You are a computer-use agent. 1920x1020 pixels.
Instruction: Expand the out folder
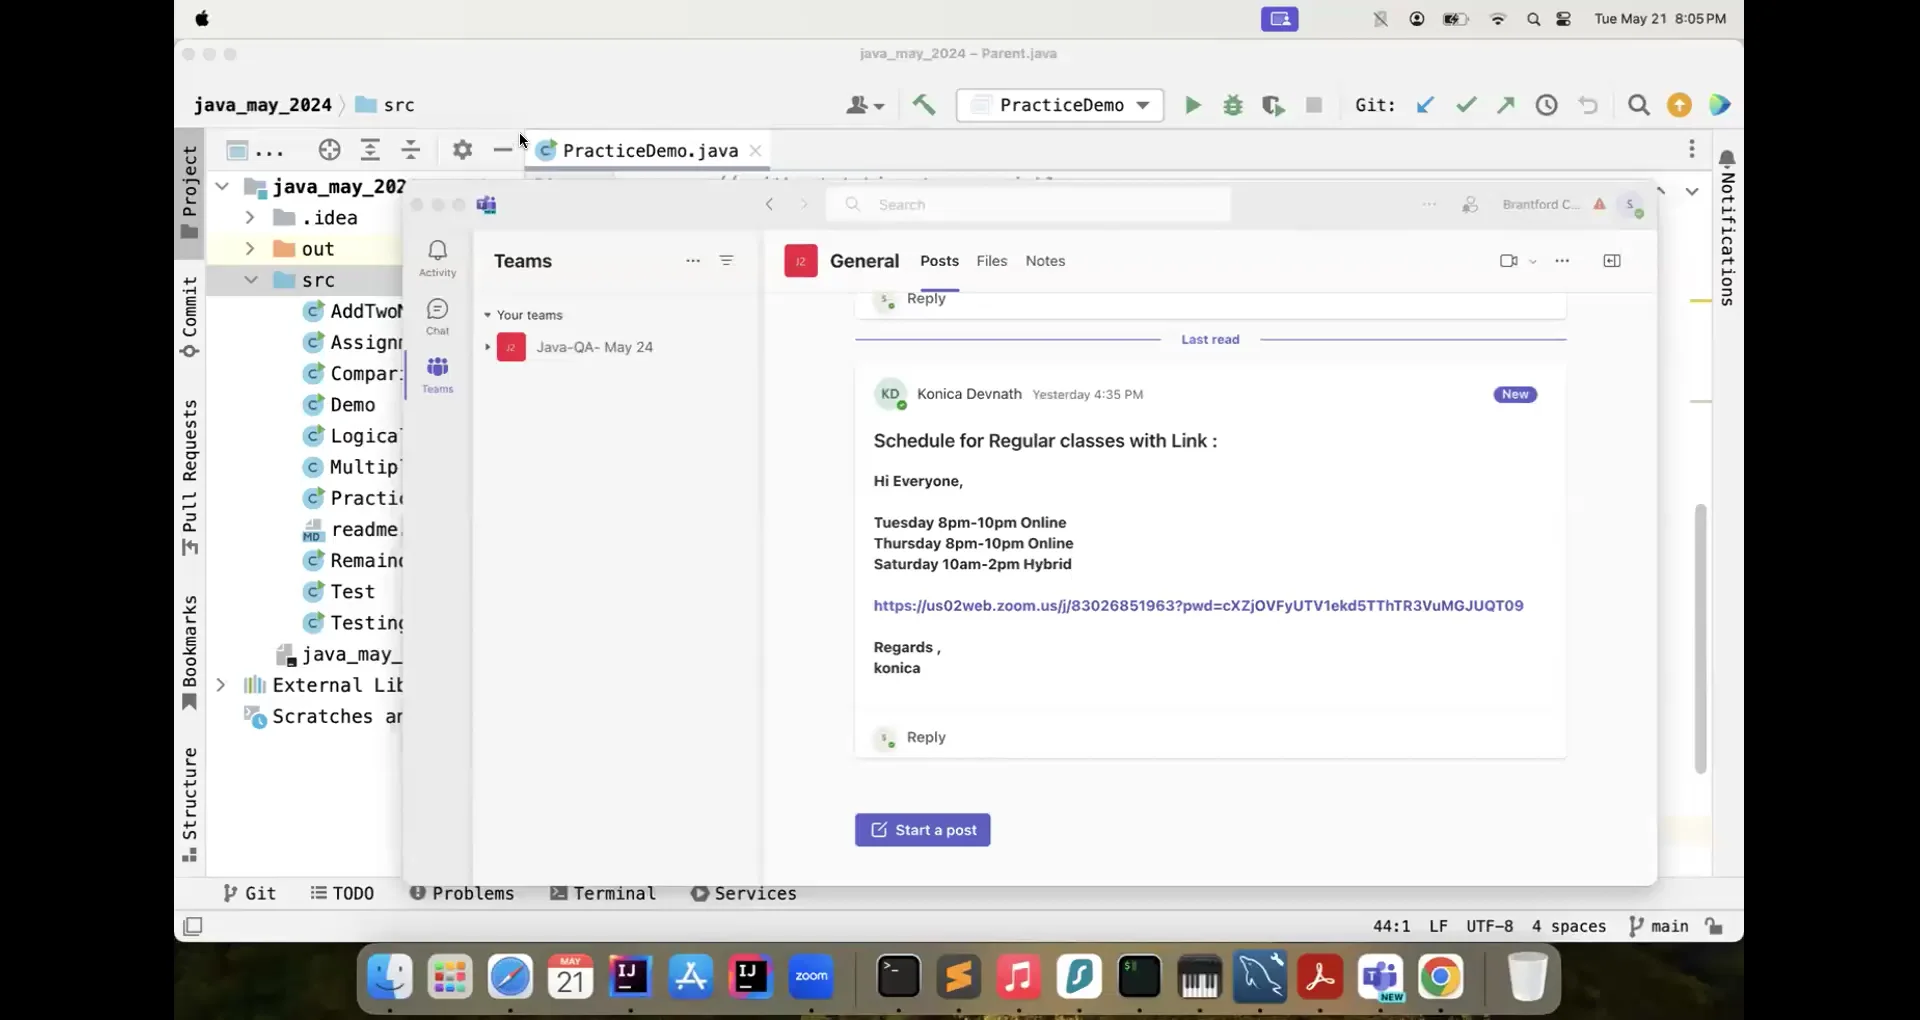coord(250,248)
